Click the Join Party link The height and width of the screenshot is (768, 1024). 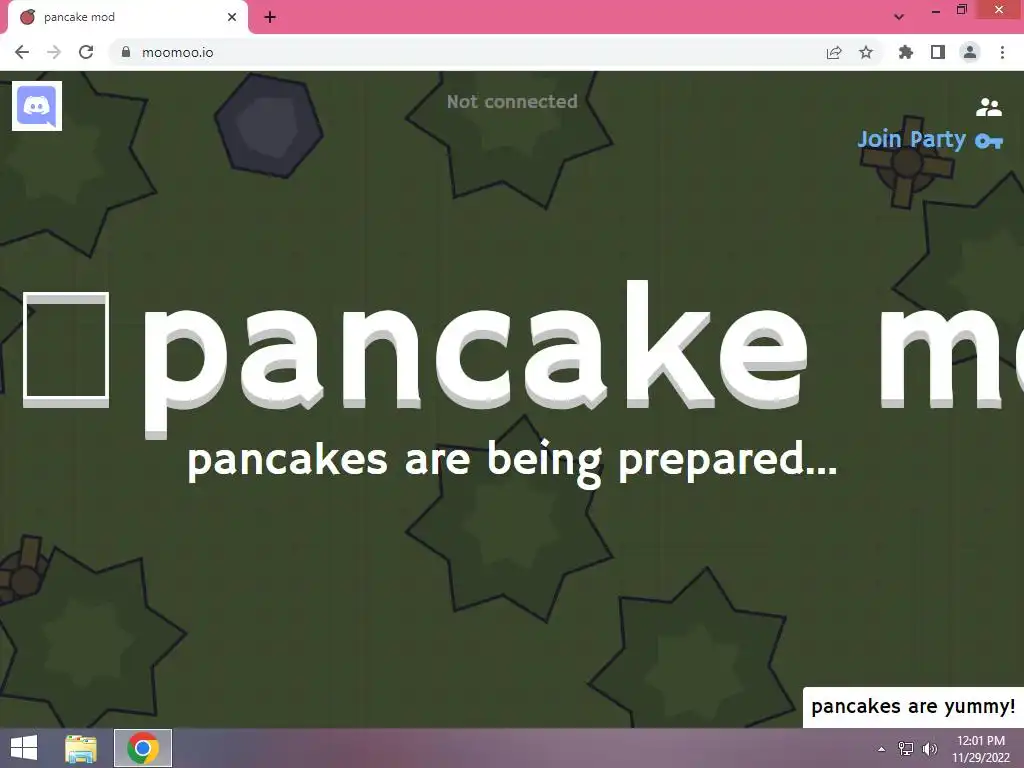click(911, 139)
